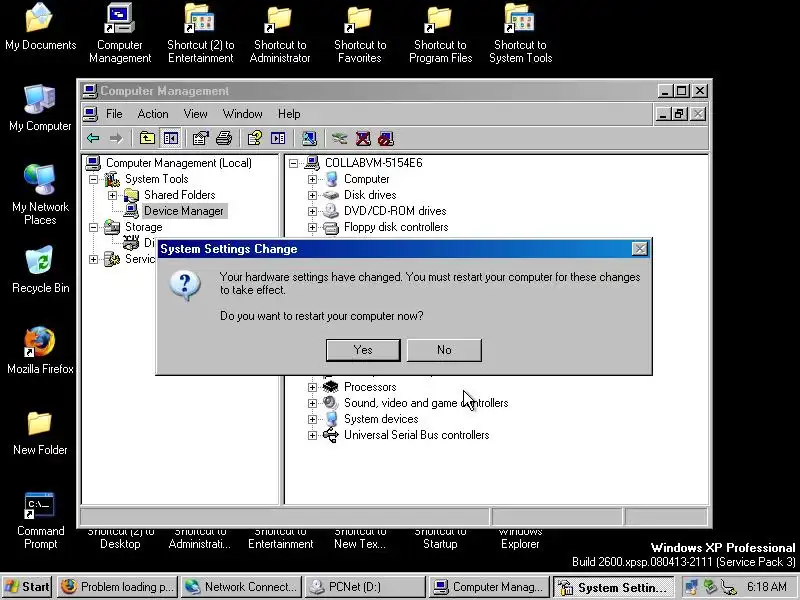Screen dimensions: 800x600
Task: Click the Scan for hardware changes icon
Action: (x=309, y=138)
